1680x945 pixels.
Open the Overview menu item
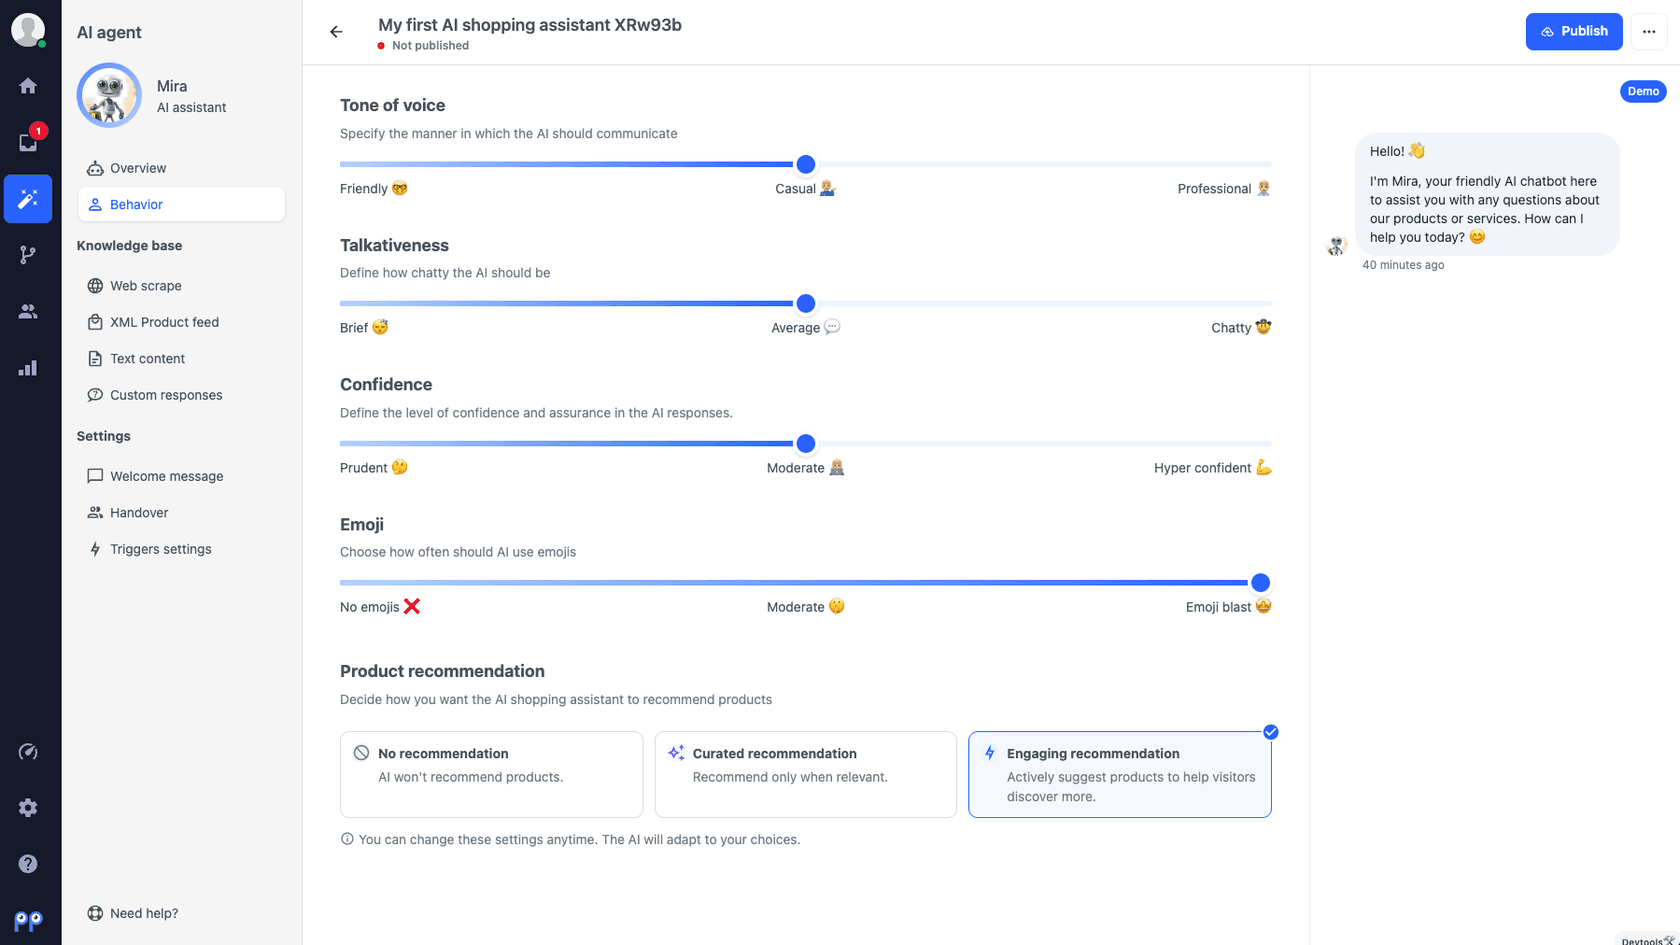(x=181, y=168)
